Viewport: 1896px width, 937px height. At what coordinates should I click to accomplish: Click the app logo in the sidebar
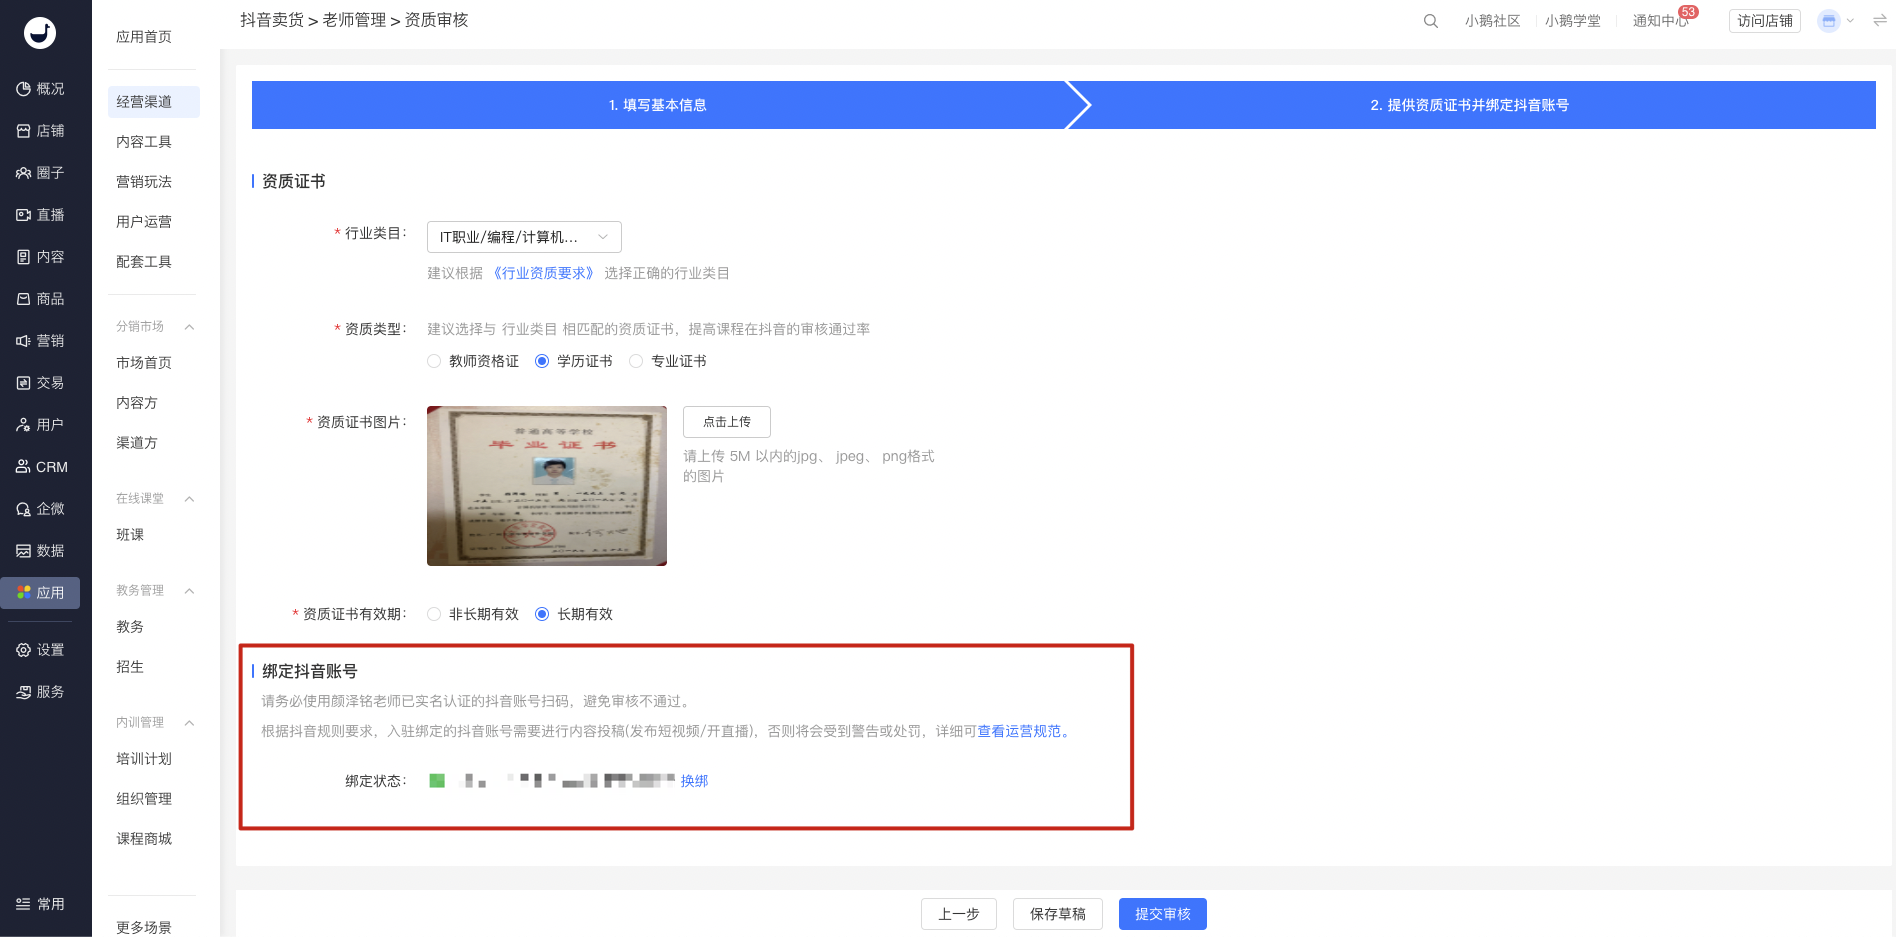[40, 33]
